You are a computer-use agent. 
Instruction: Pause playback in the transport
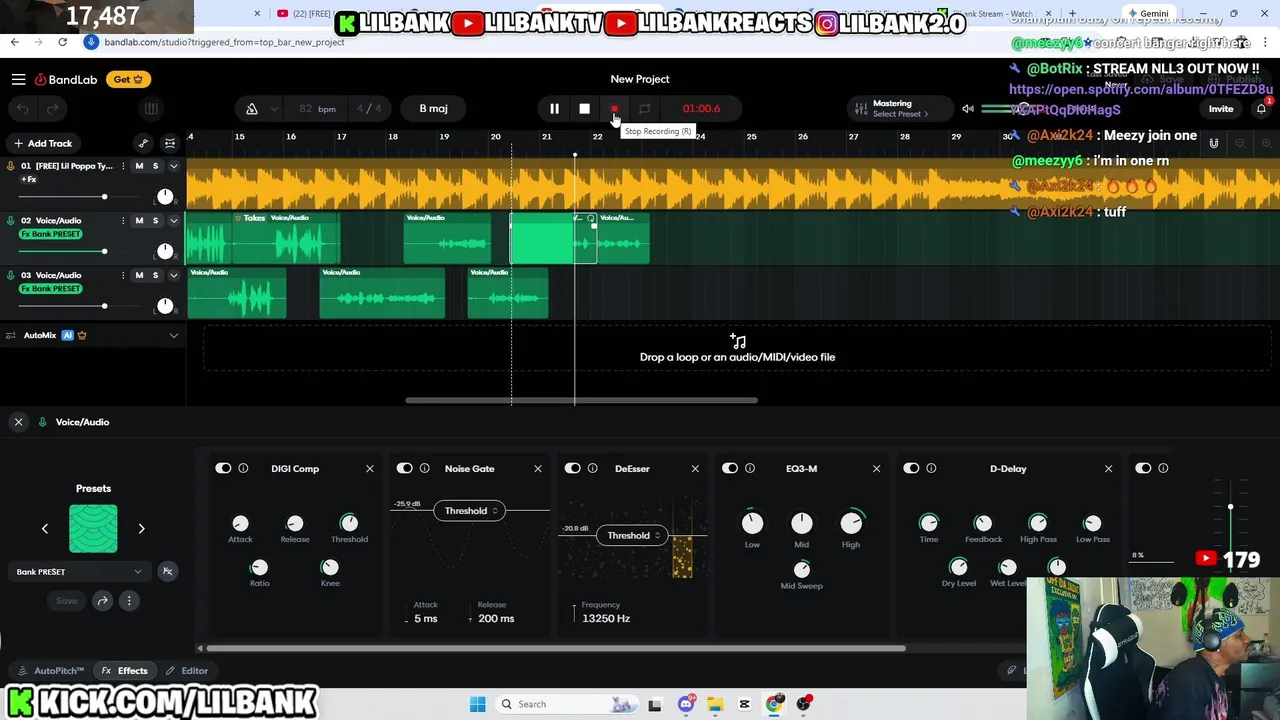pos(554,108)
